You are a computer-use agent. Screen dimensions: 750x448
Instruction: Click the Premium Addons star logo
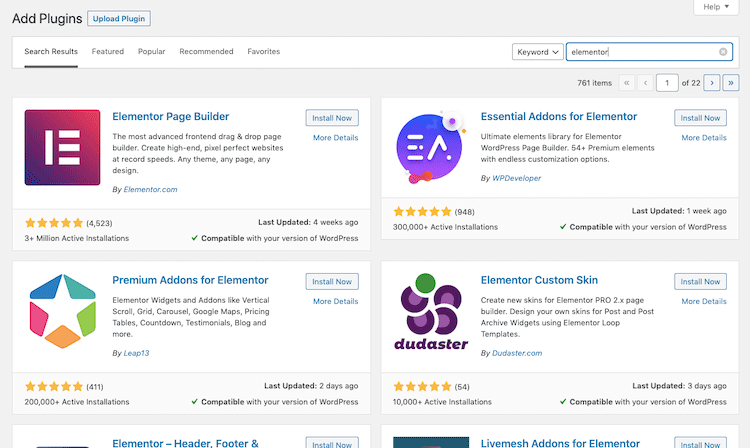(x=63, y=311)
